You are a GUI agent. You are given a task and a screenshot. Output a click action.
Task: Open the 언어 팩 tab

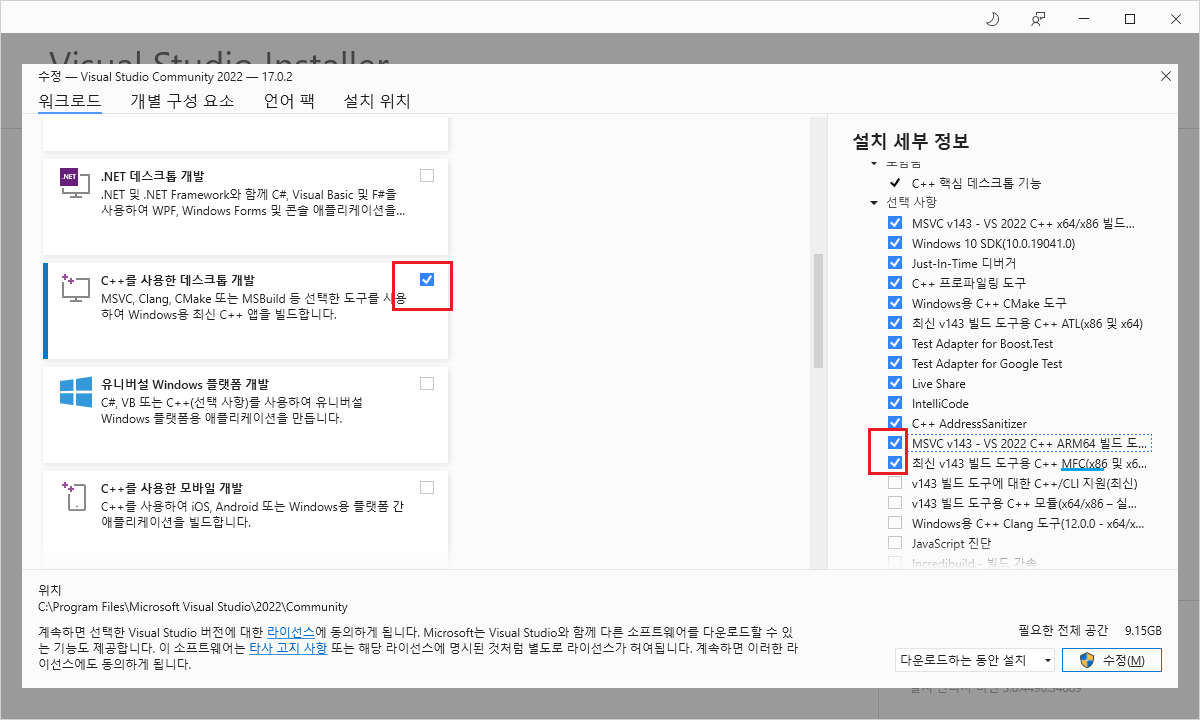289,101
